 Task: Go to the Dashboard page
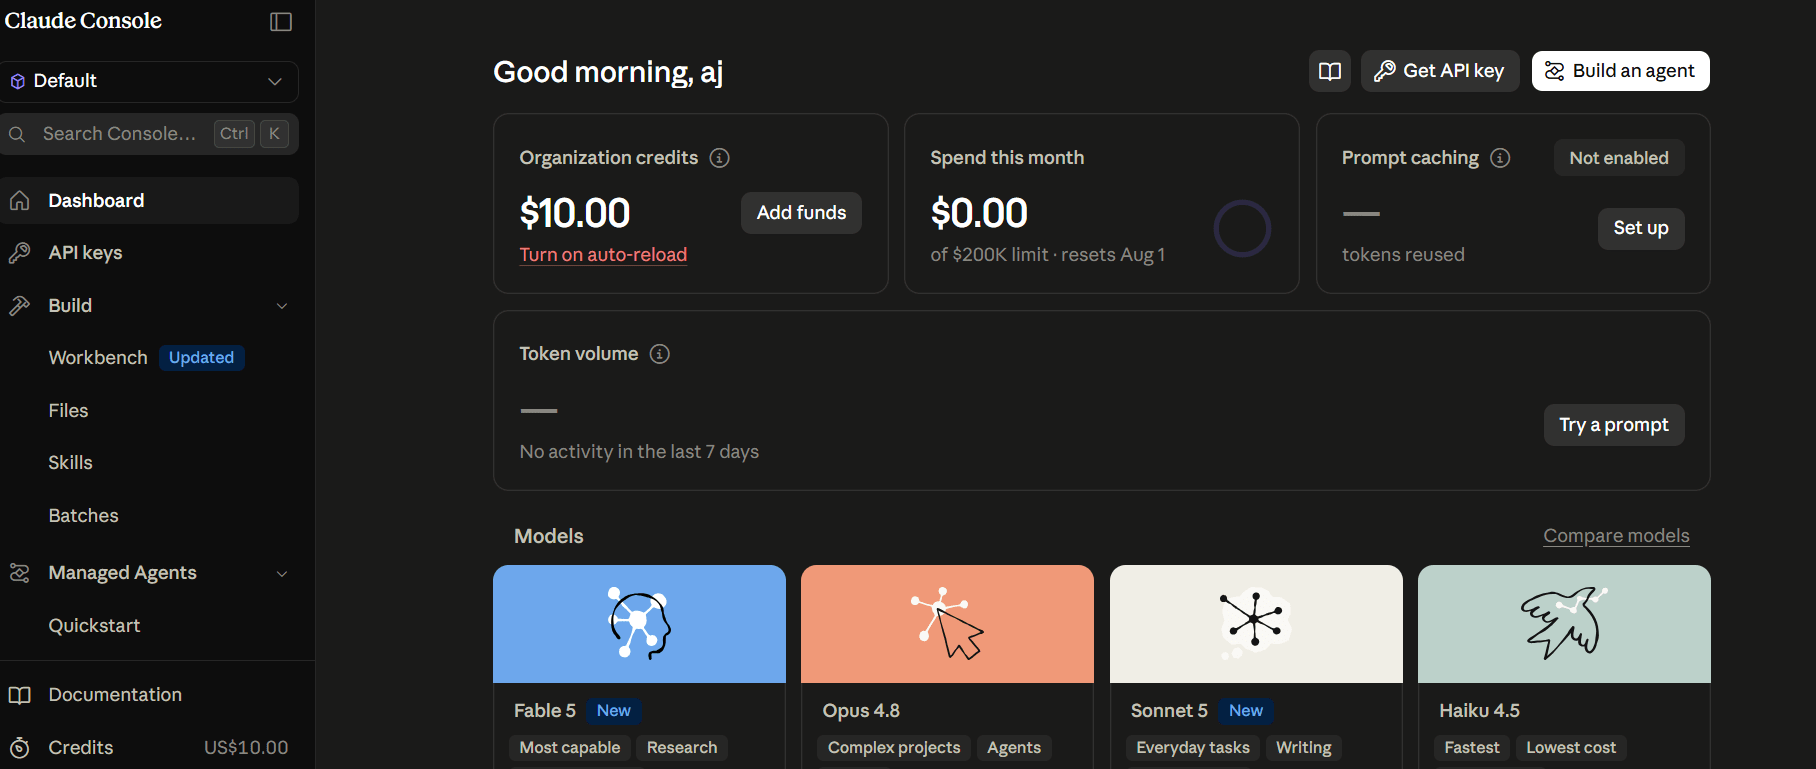point(149,201)
